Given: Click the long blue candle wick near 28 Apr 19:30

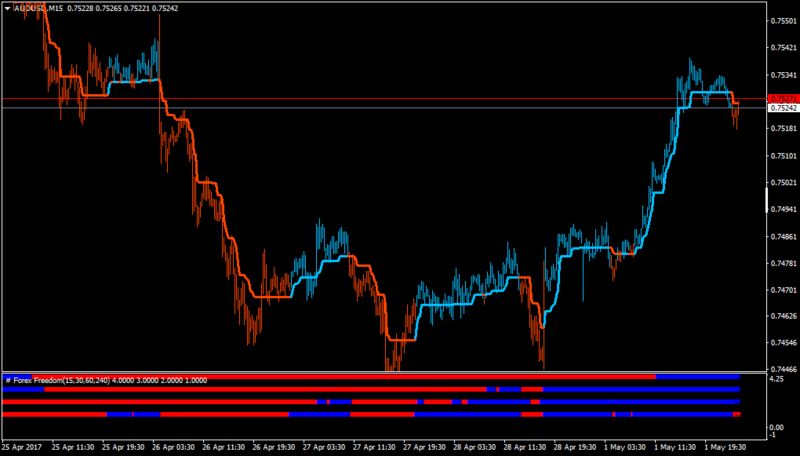Looking at the screenshot, I should tap(583, 275).
